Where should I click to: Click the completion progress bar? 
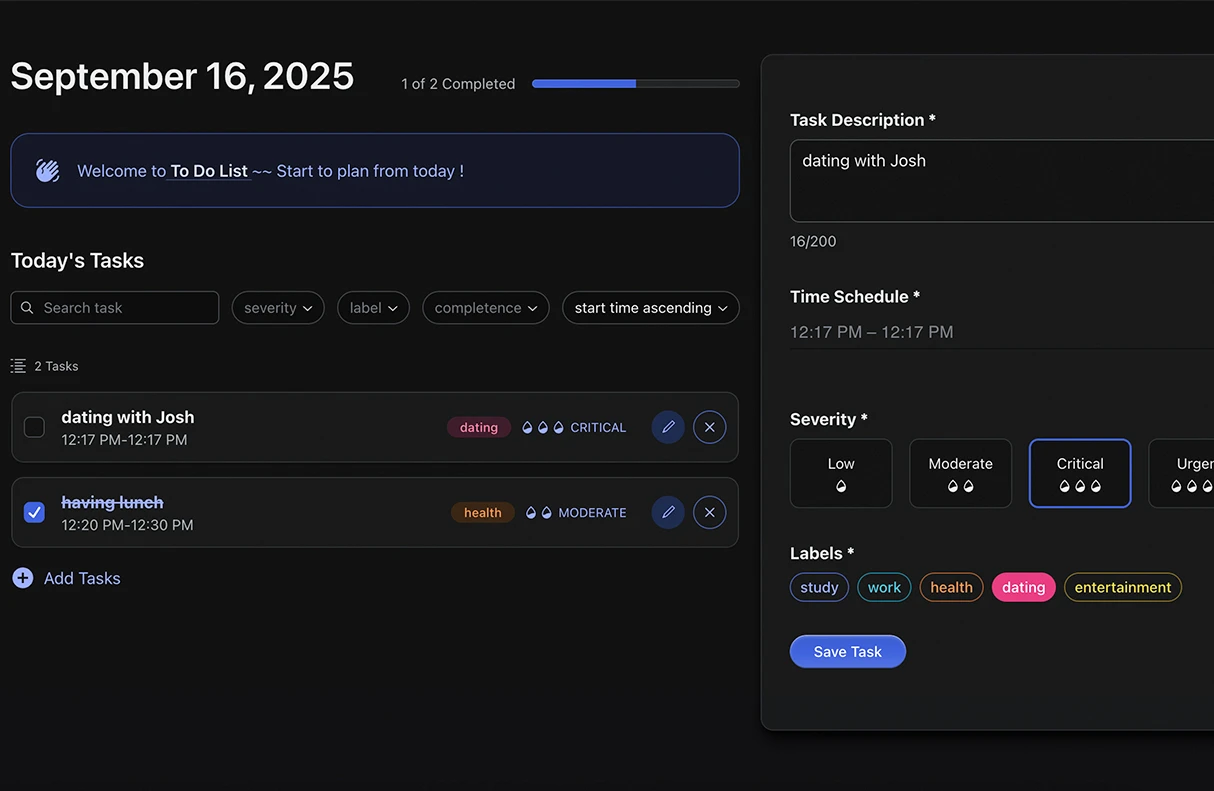coord(635,84)
